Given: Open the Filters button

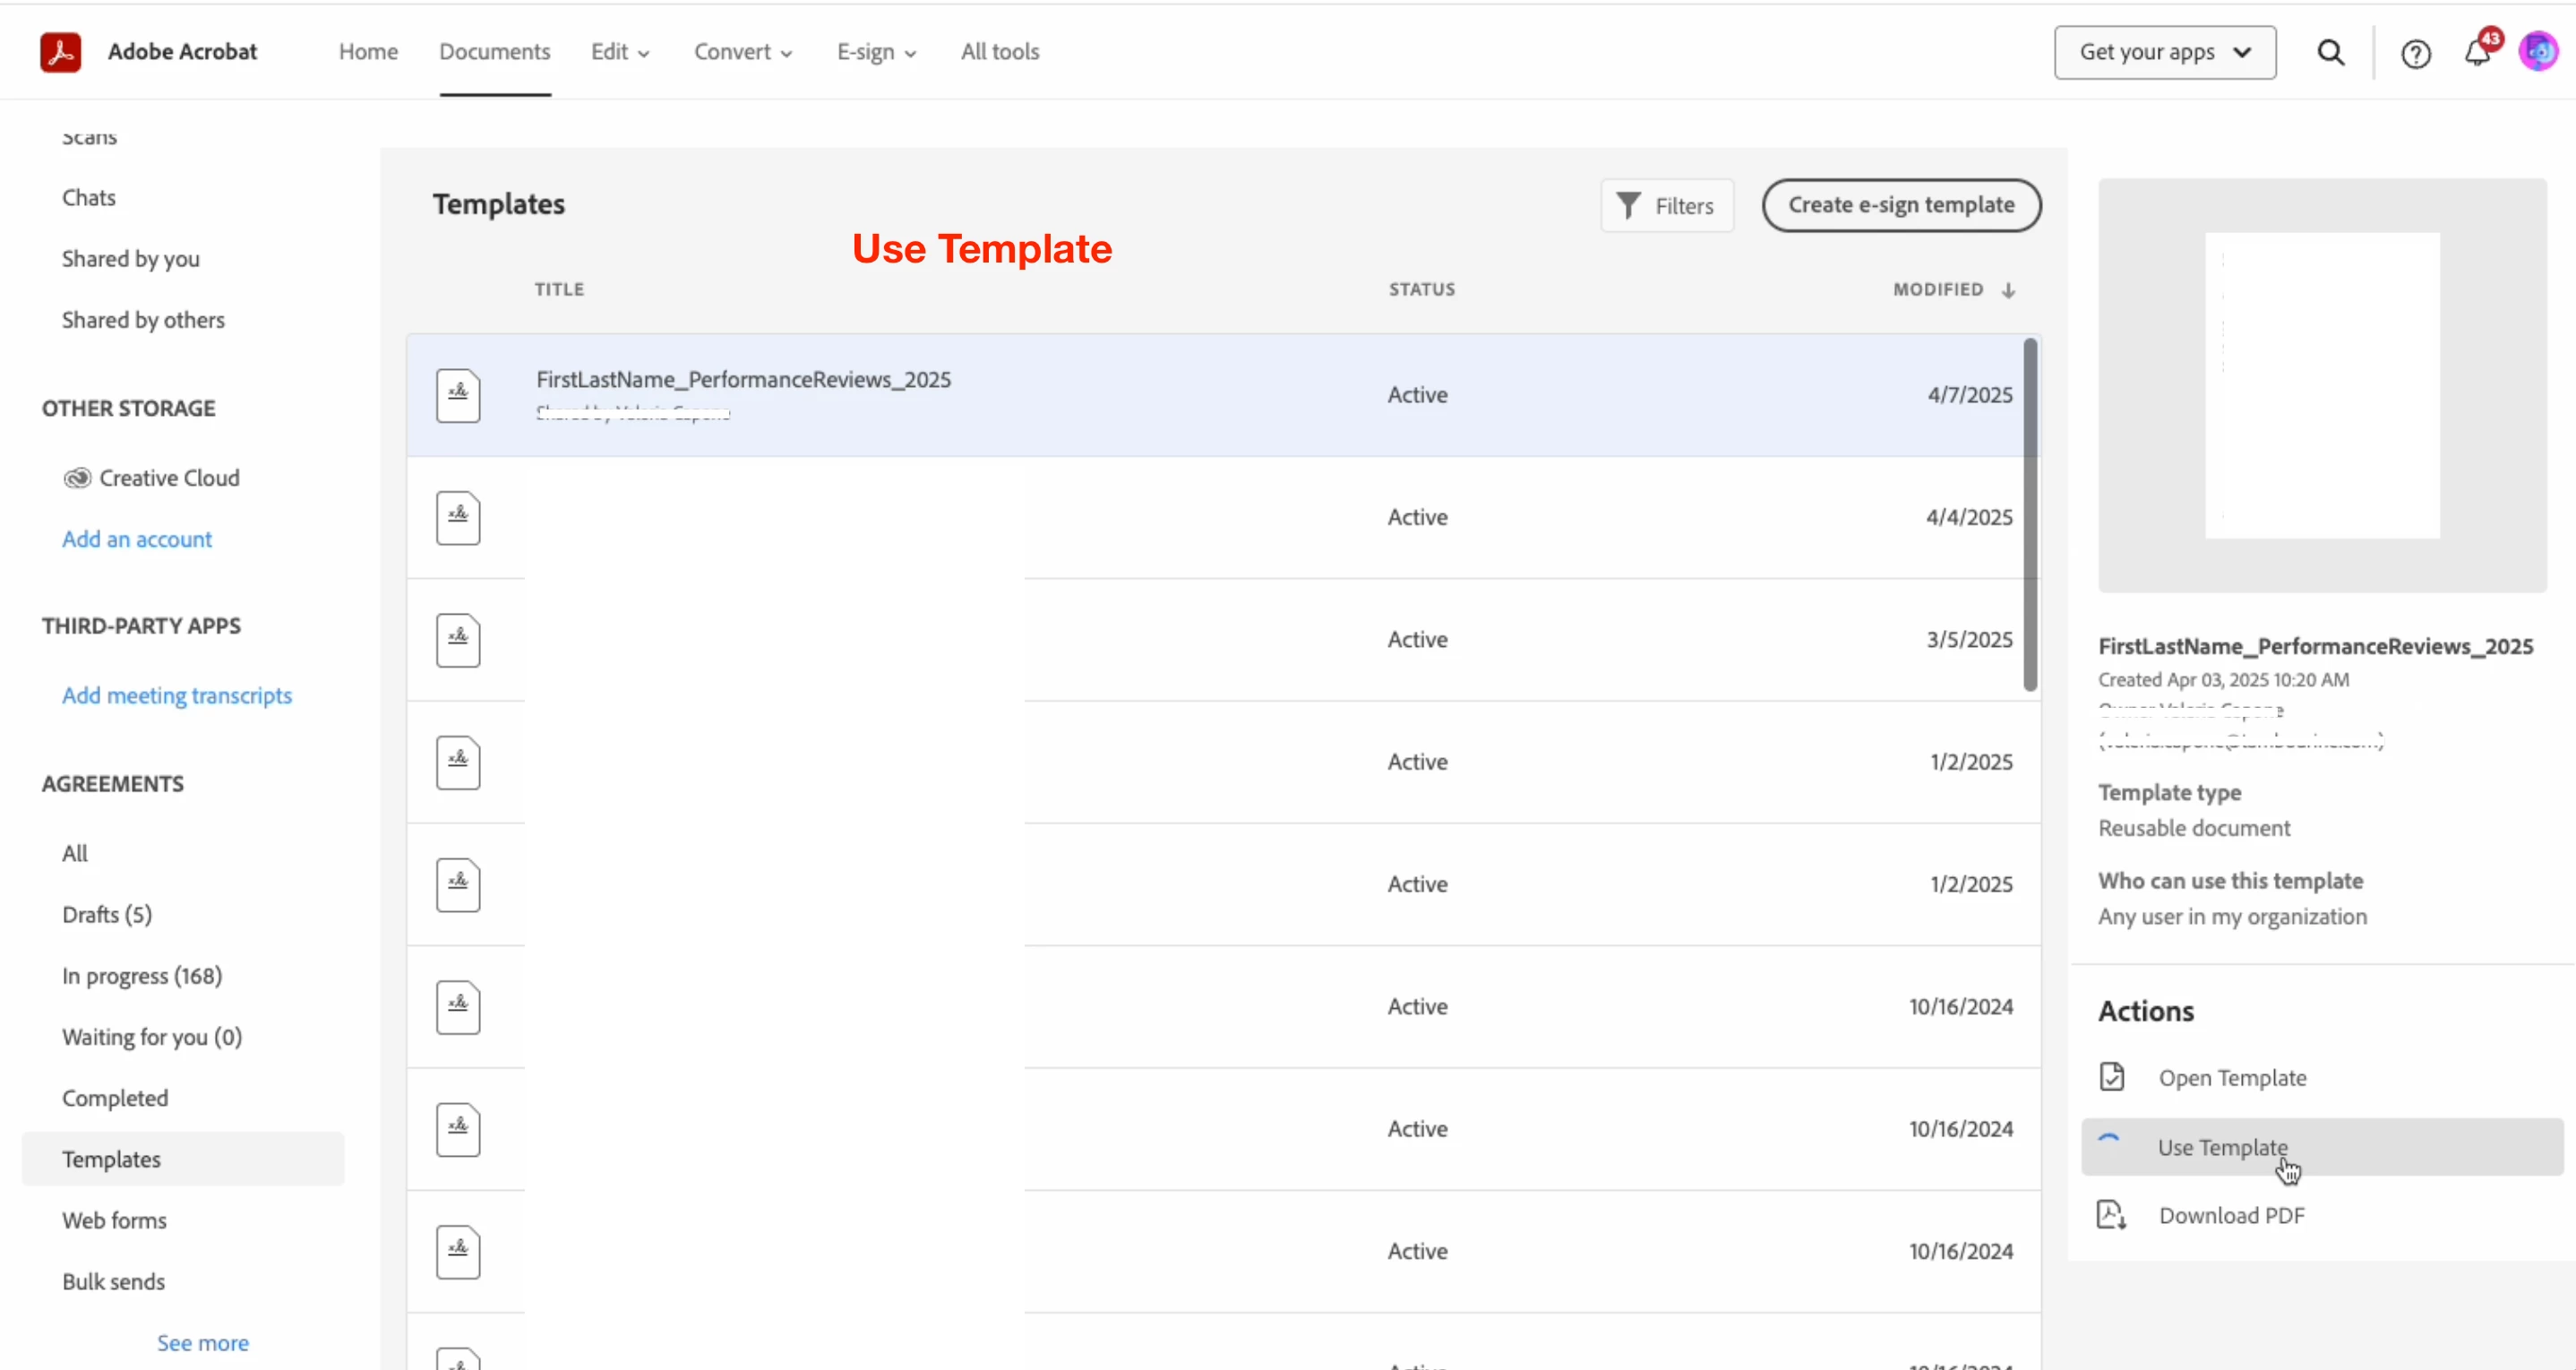Looking at the screenshot, I should click(1667, 206).
